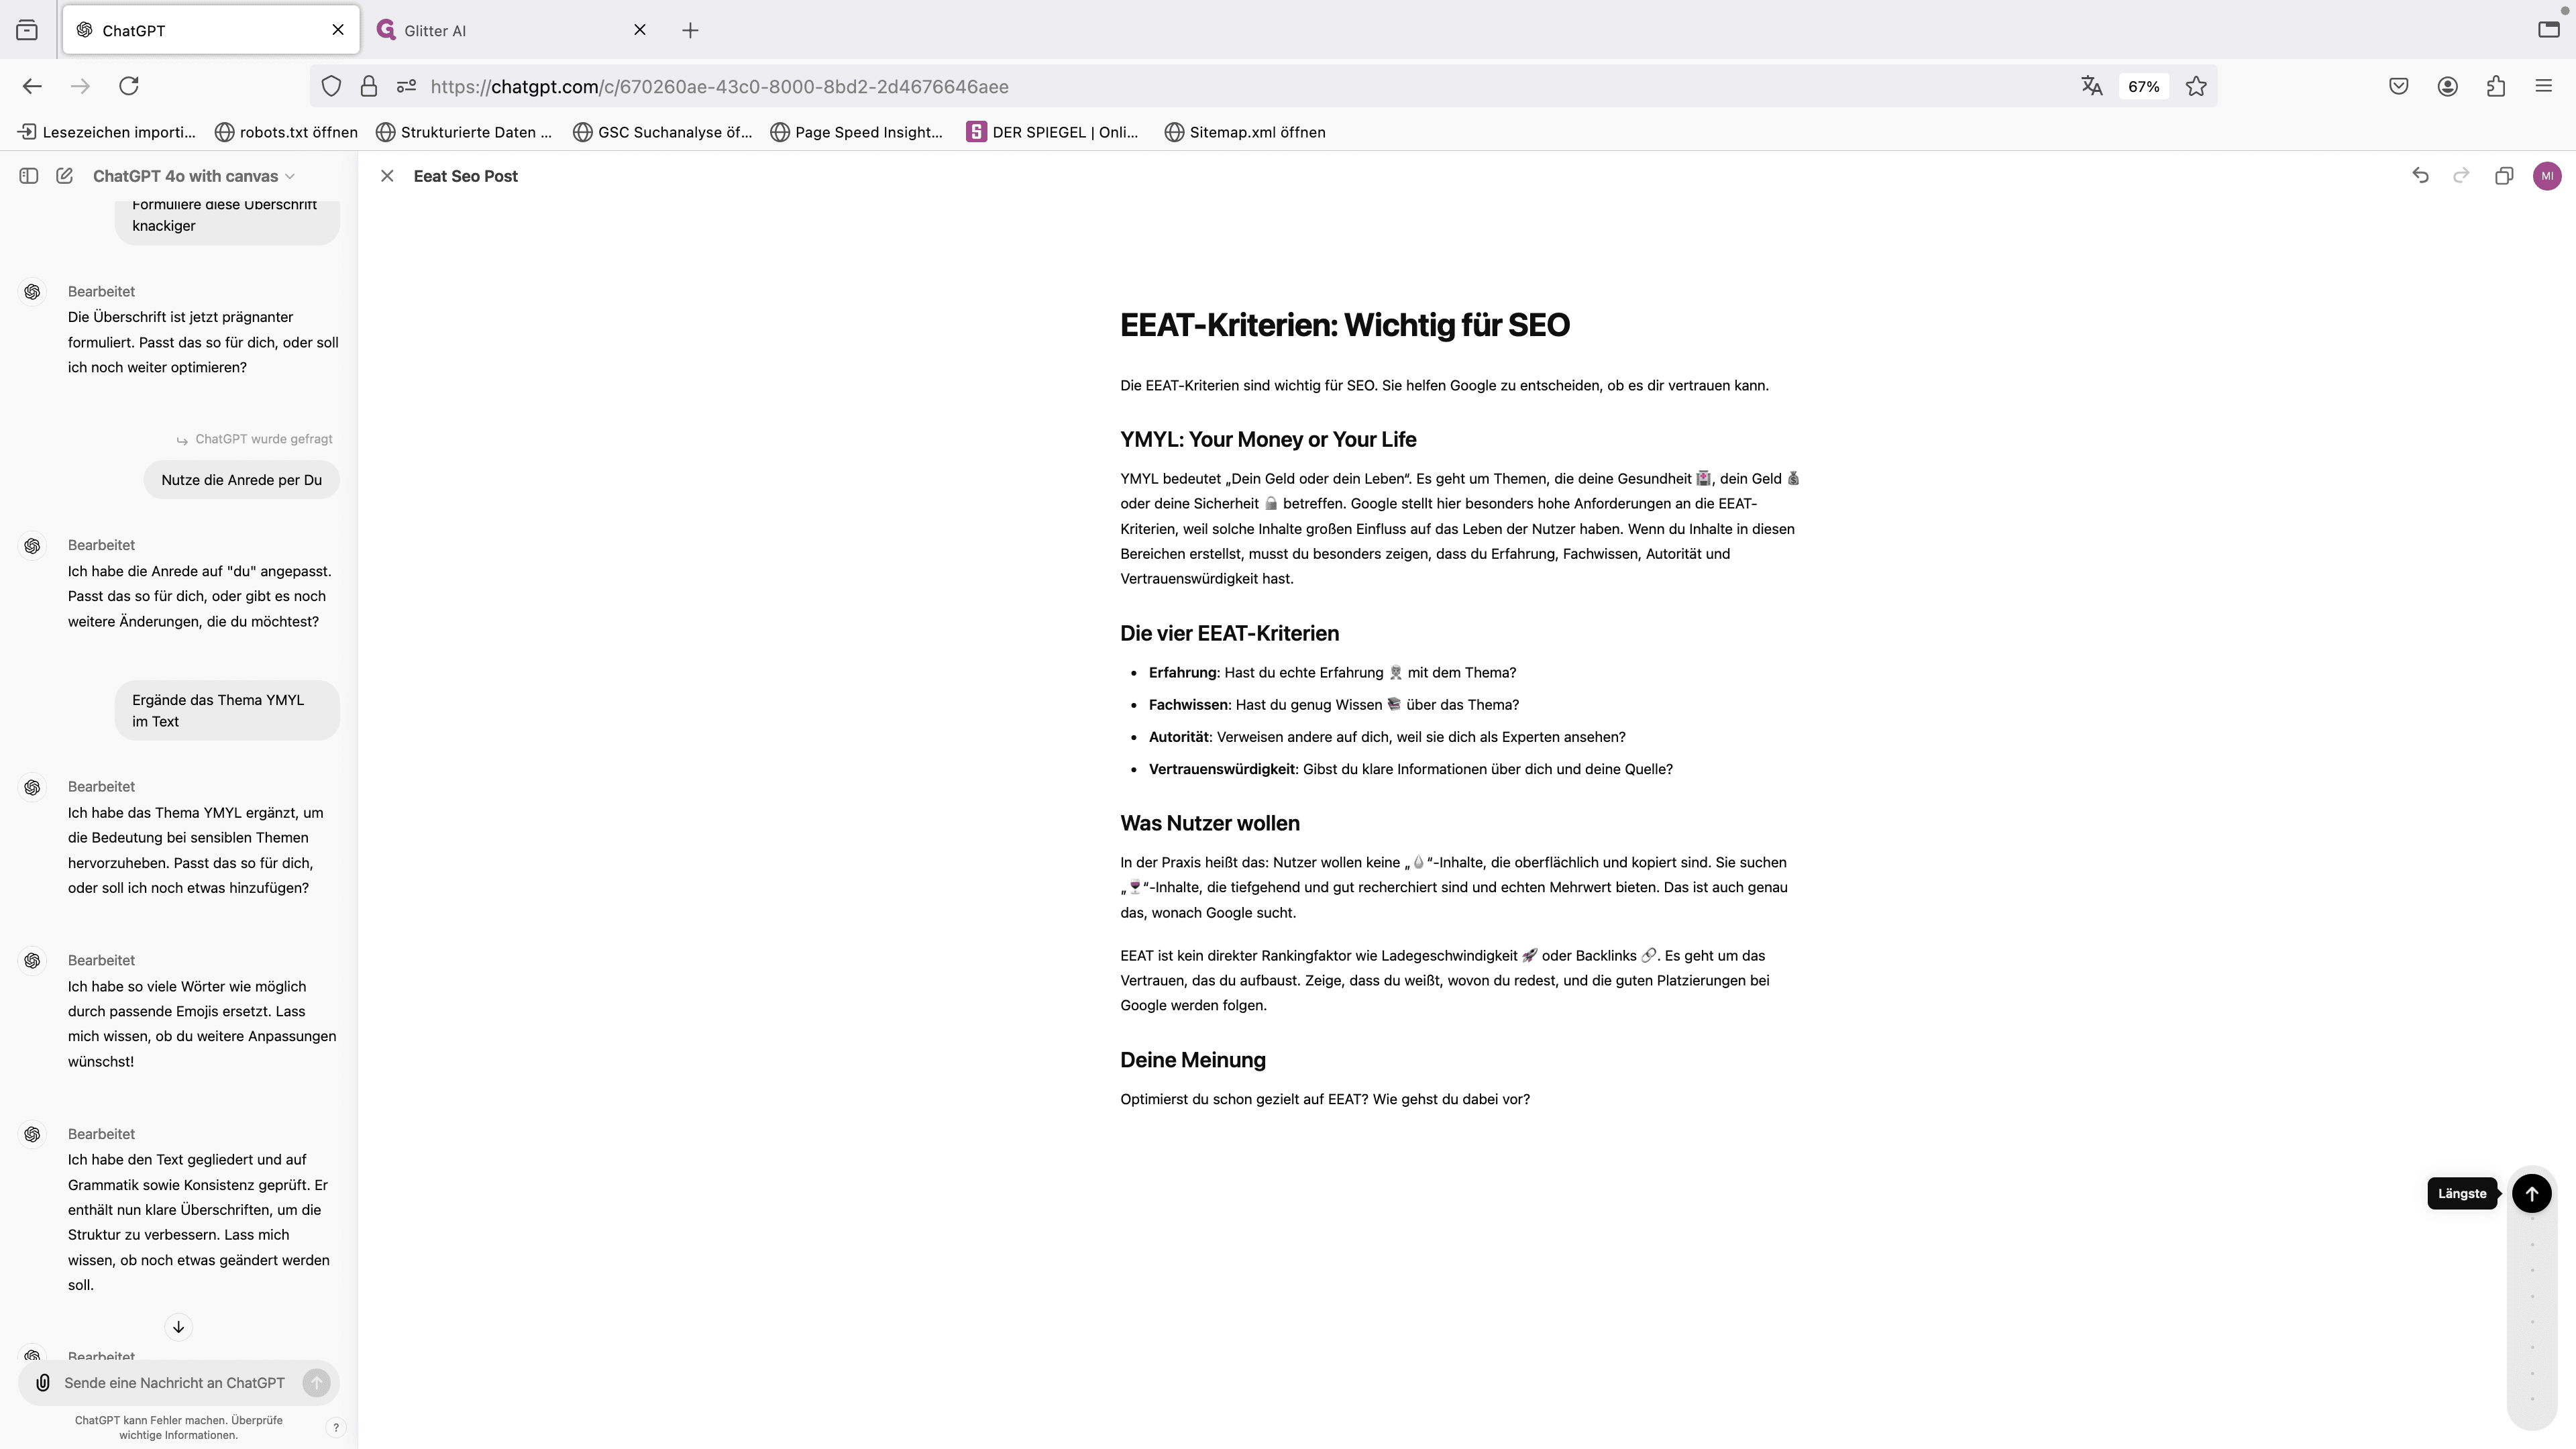The height and width of the screenshot is (1449, 2576).
Task: Open the 67% zoom level indicator
Action: [x=2143, y=86]
